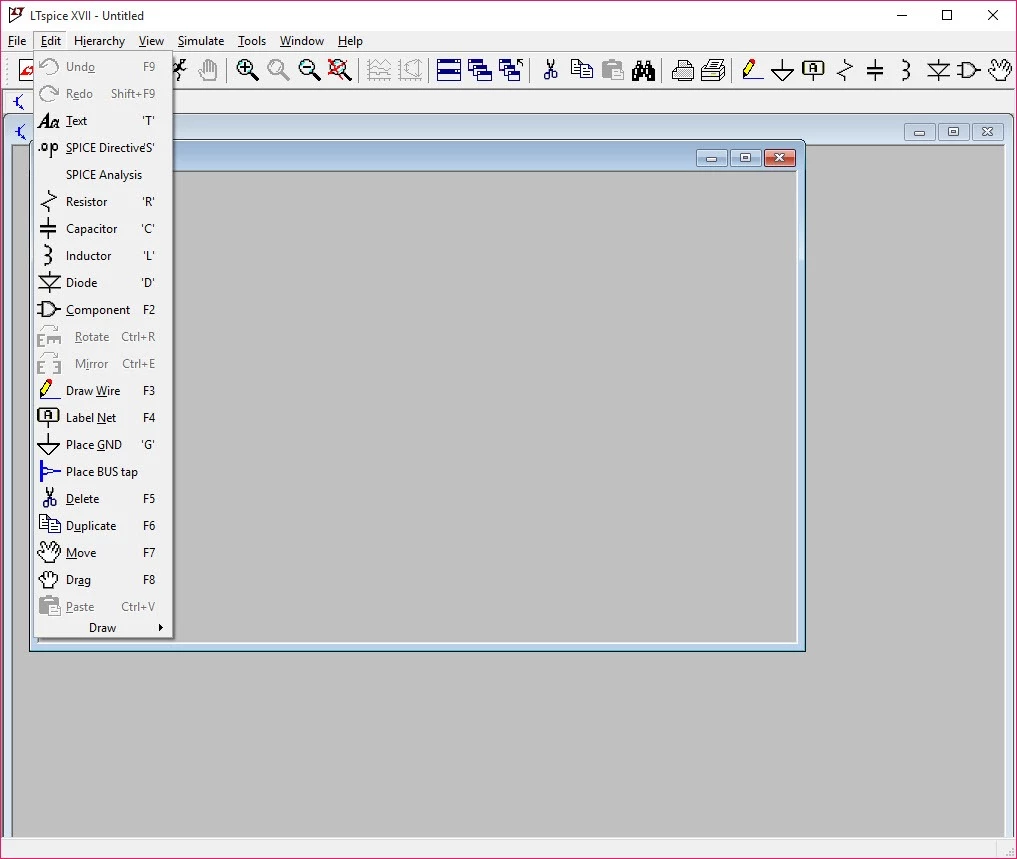Choose Place BUS tap menu entry

(x=101, y=472)
